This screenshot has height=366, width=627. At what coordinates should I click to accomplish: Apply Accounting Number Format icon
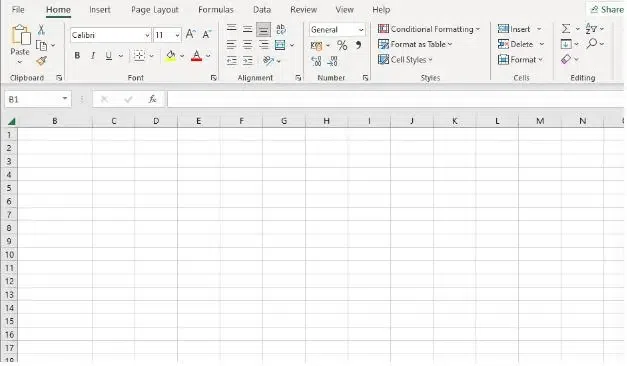click(x=316, y=46)
